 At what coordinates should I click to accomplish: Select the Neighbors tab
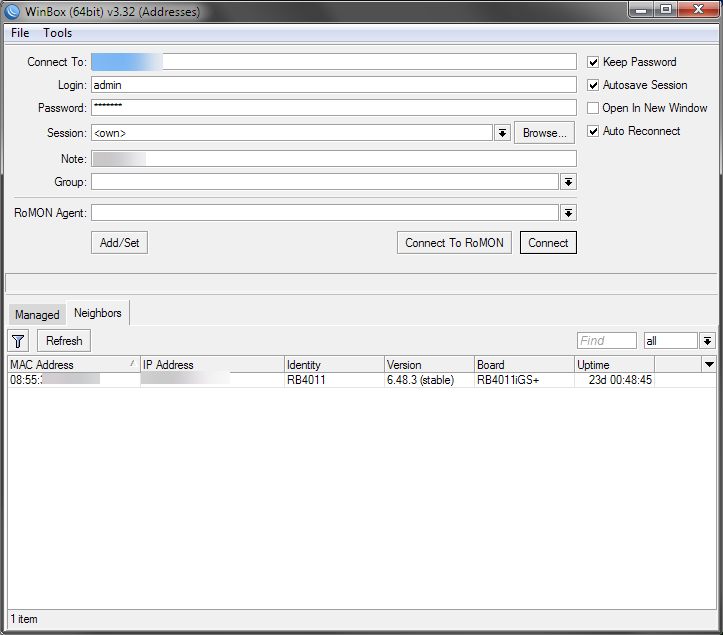pos(98,313)
